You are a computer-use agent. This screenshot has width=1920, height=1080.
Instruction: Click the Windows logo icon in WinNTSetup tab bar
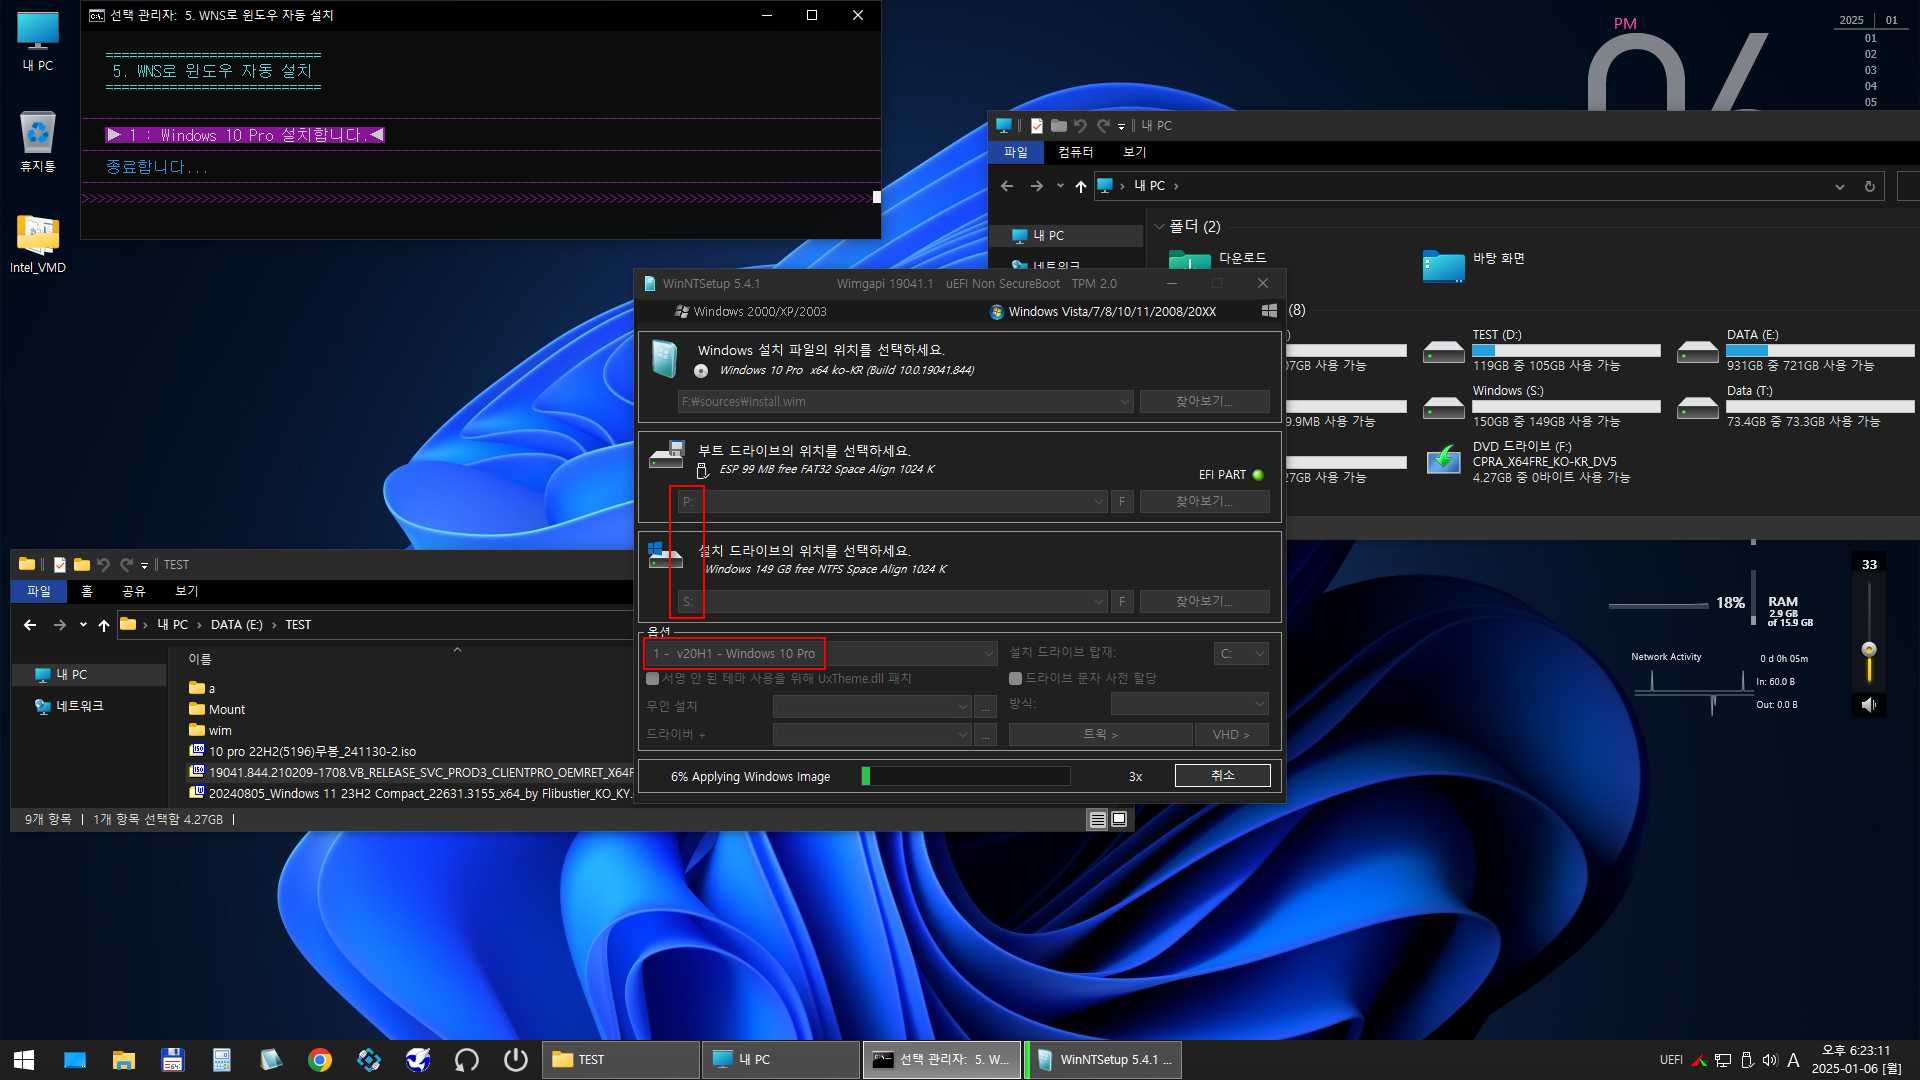tap(1269, 311)
